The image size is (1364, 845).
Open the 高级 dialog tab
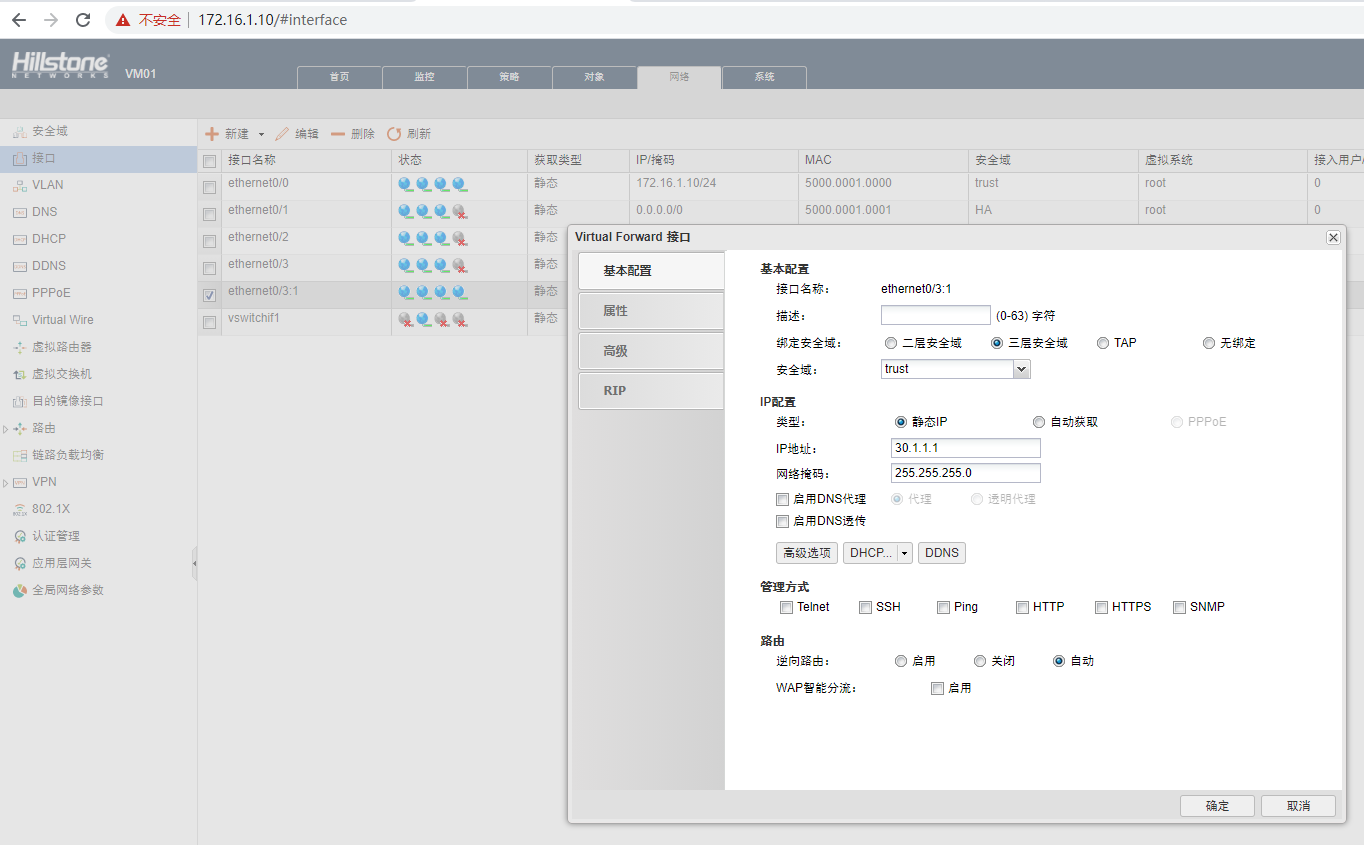click(651, 351)
